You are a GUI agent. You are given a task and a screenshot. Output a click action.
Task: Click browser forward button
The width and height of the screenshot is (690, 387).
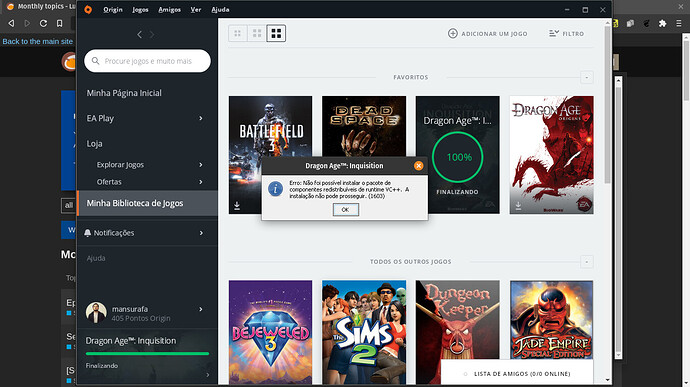click(27, 23)
